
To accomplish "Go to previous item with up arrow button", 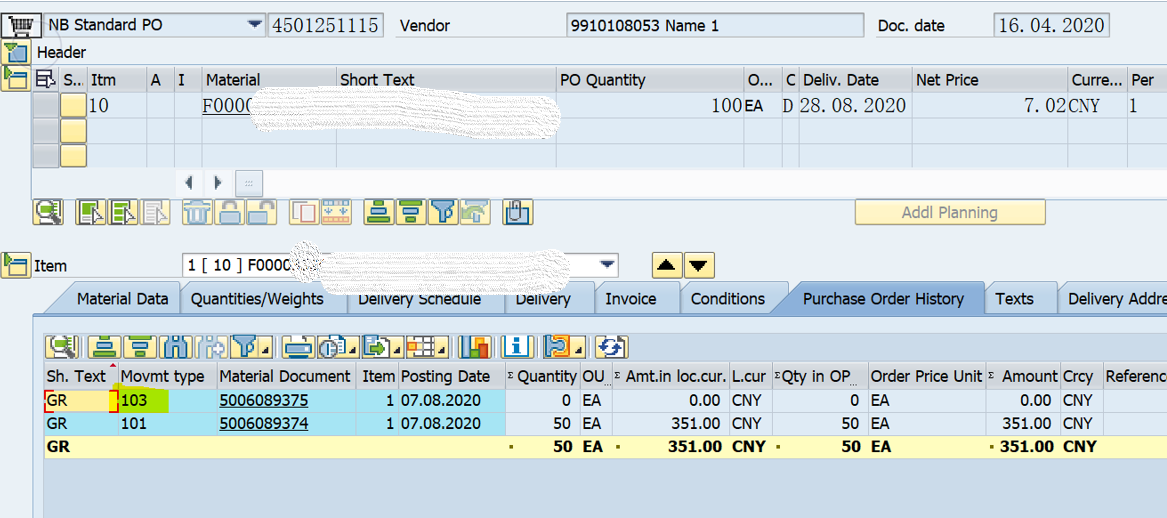I will [666, 264].
